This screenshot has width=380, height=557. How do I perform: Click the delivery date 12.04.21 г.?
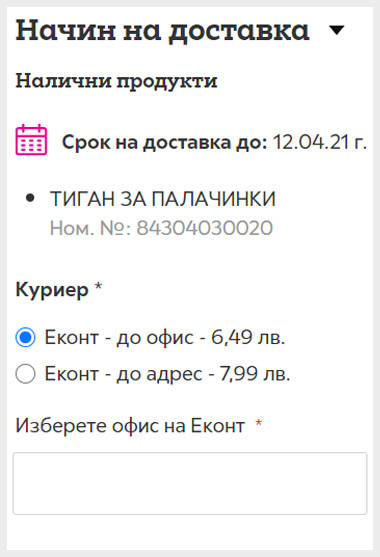point(320,142)
